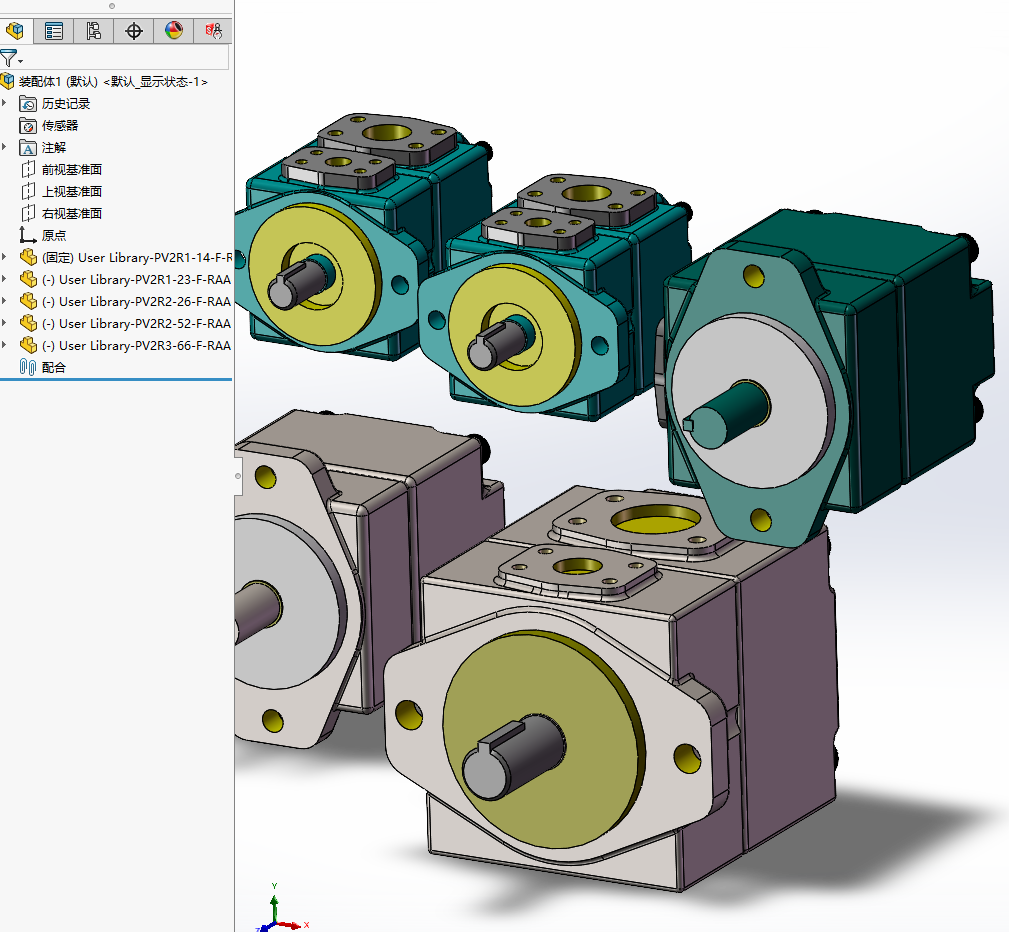Select the 配合 mates folder

(x=54, y=367)
